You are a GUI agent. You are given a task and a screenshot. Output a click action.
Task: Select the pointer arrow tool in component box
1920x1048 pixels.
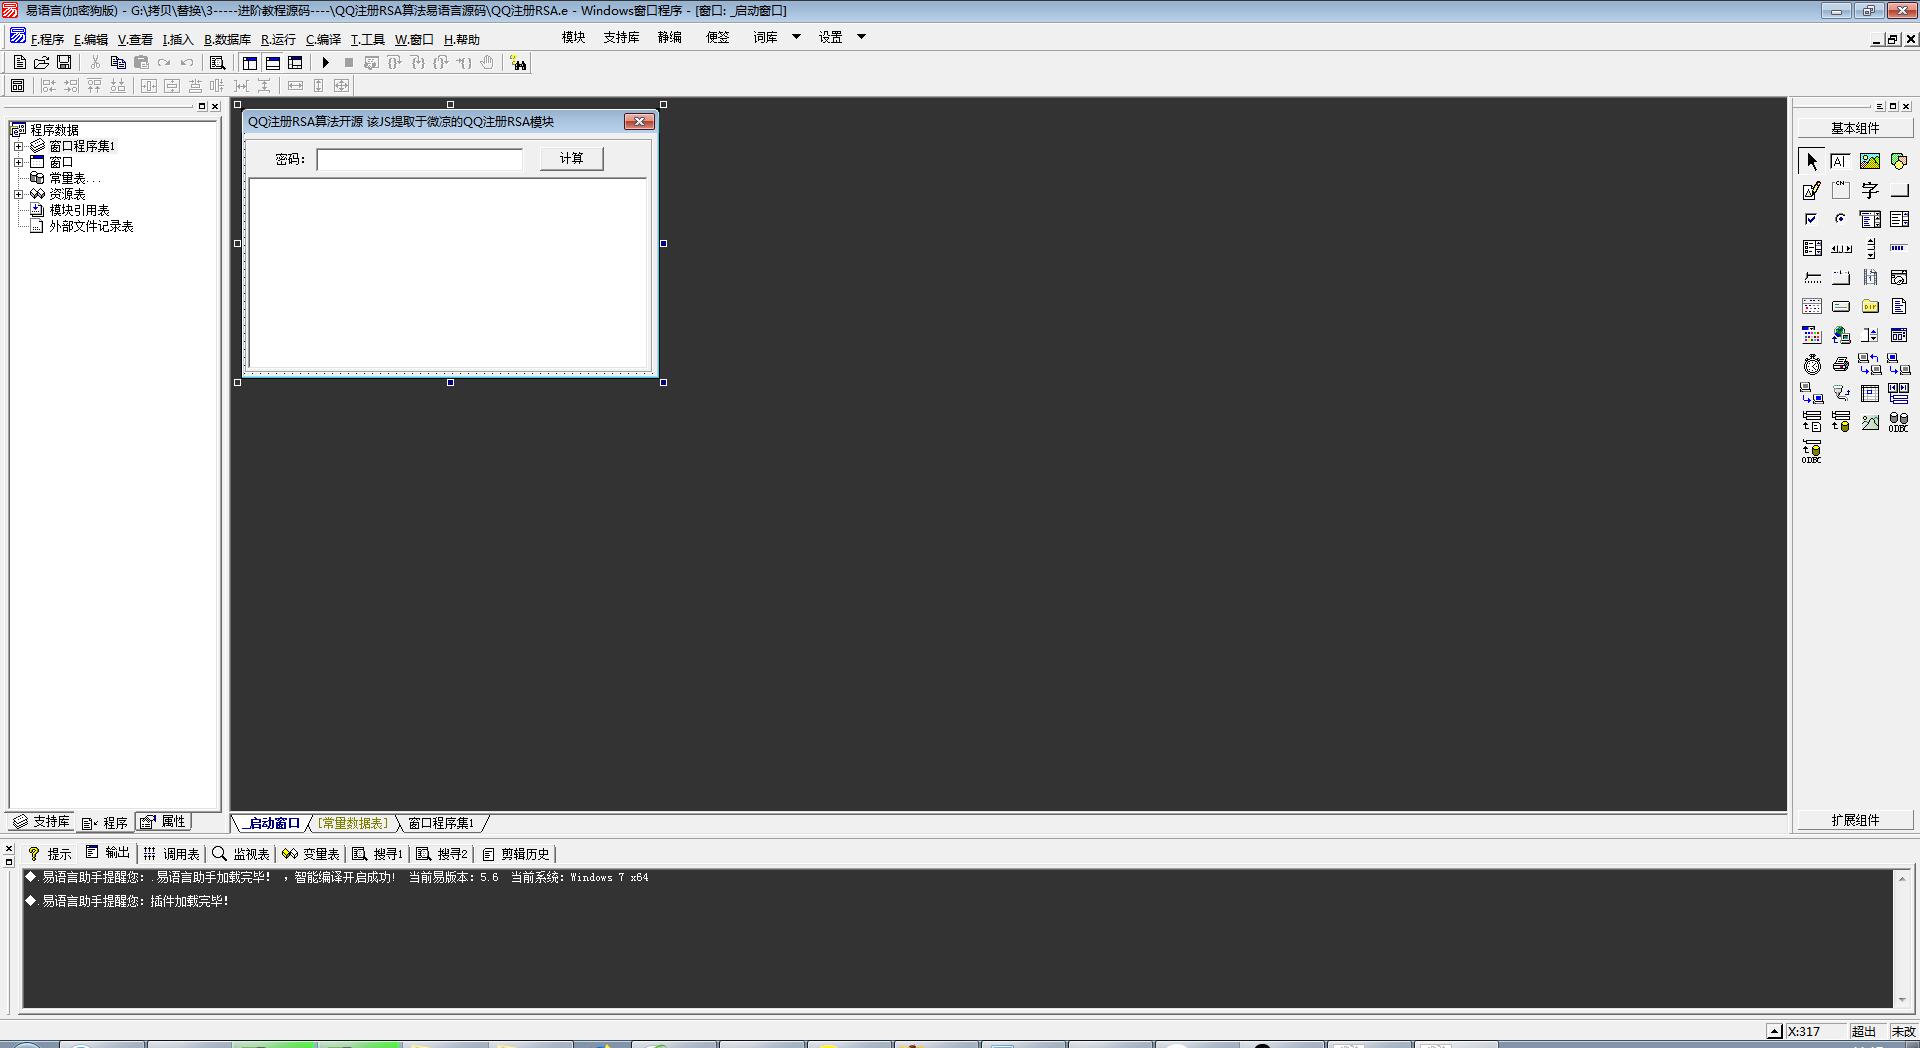click(1812, 161)
